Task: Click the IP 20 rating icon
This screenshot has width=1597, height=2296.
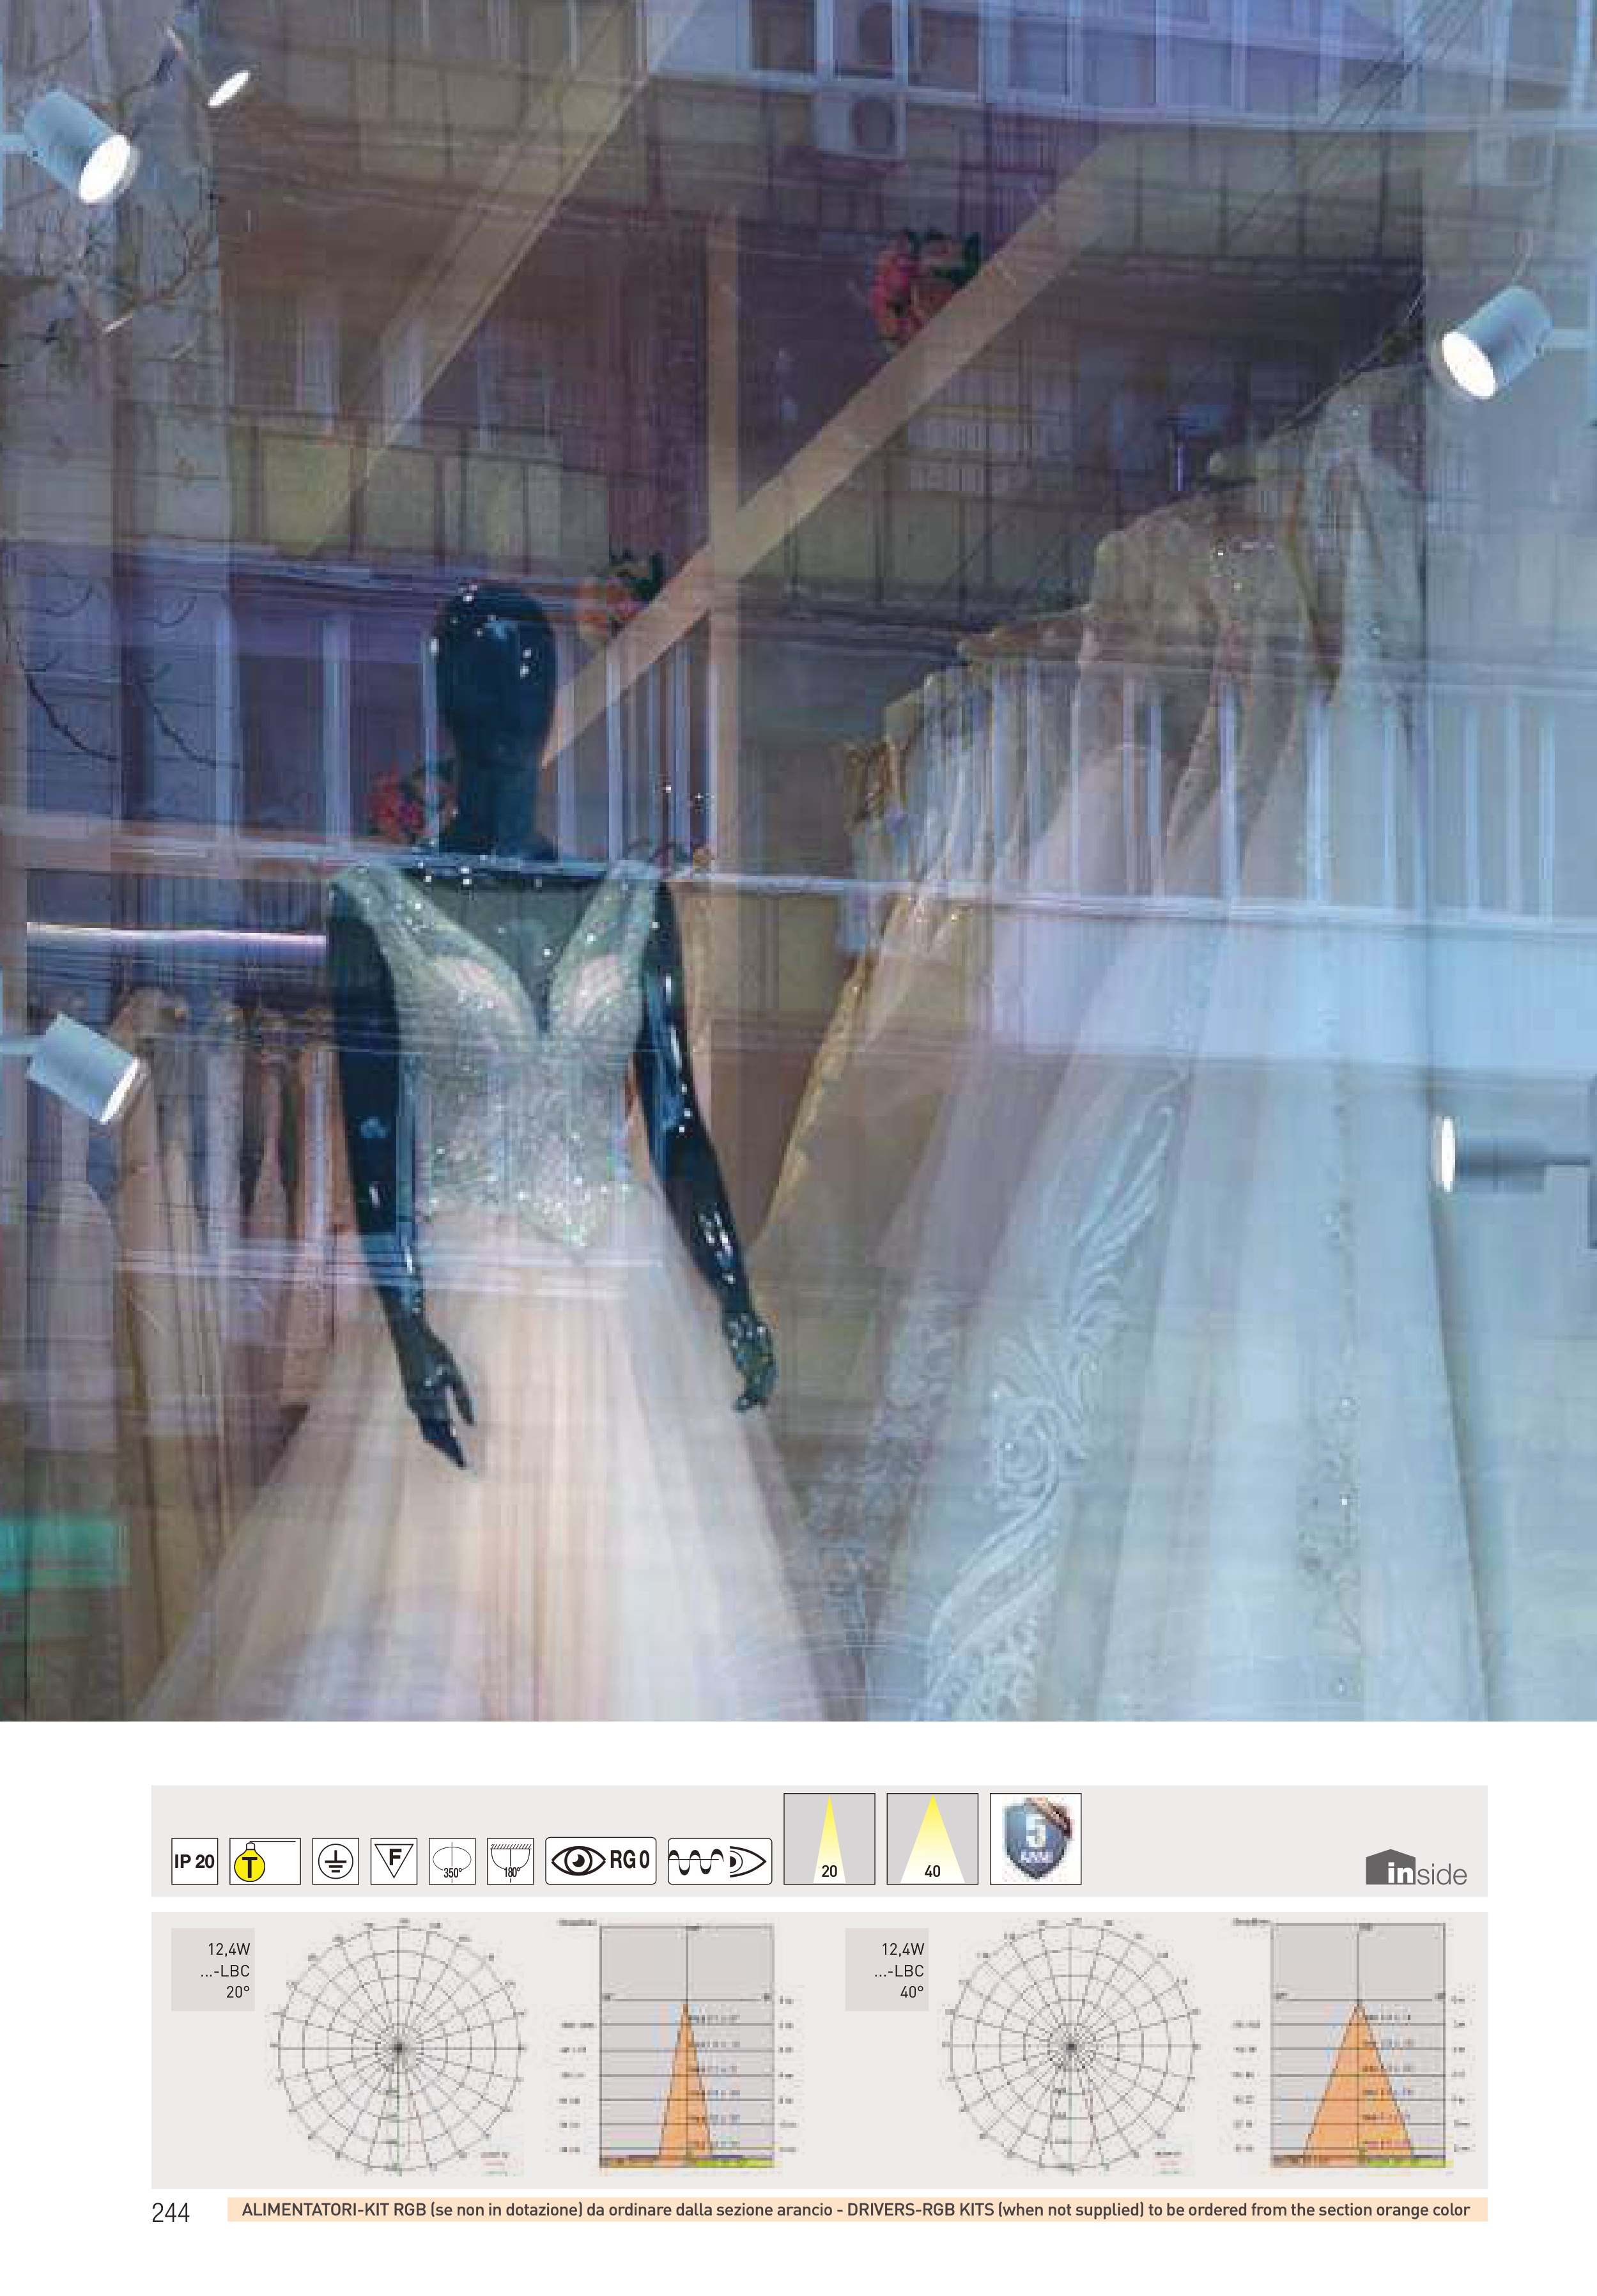Action: 194,1861
